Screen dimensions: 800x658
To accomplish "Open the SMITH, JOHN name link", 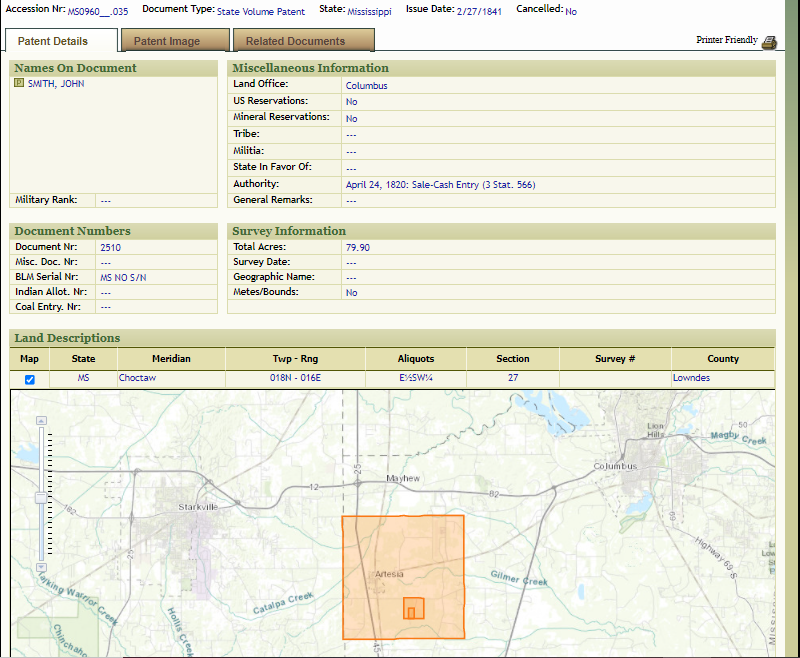I will point(56,84).
